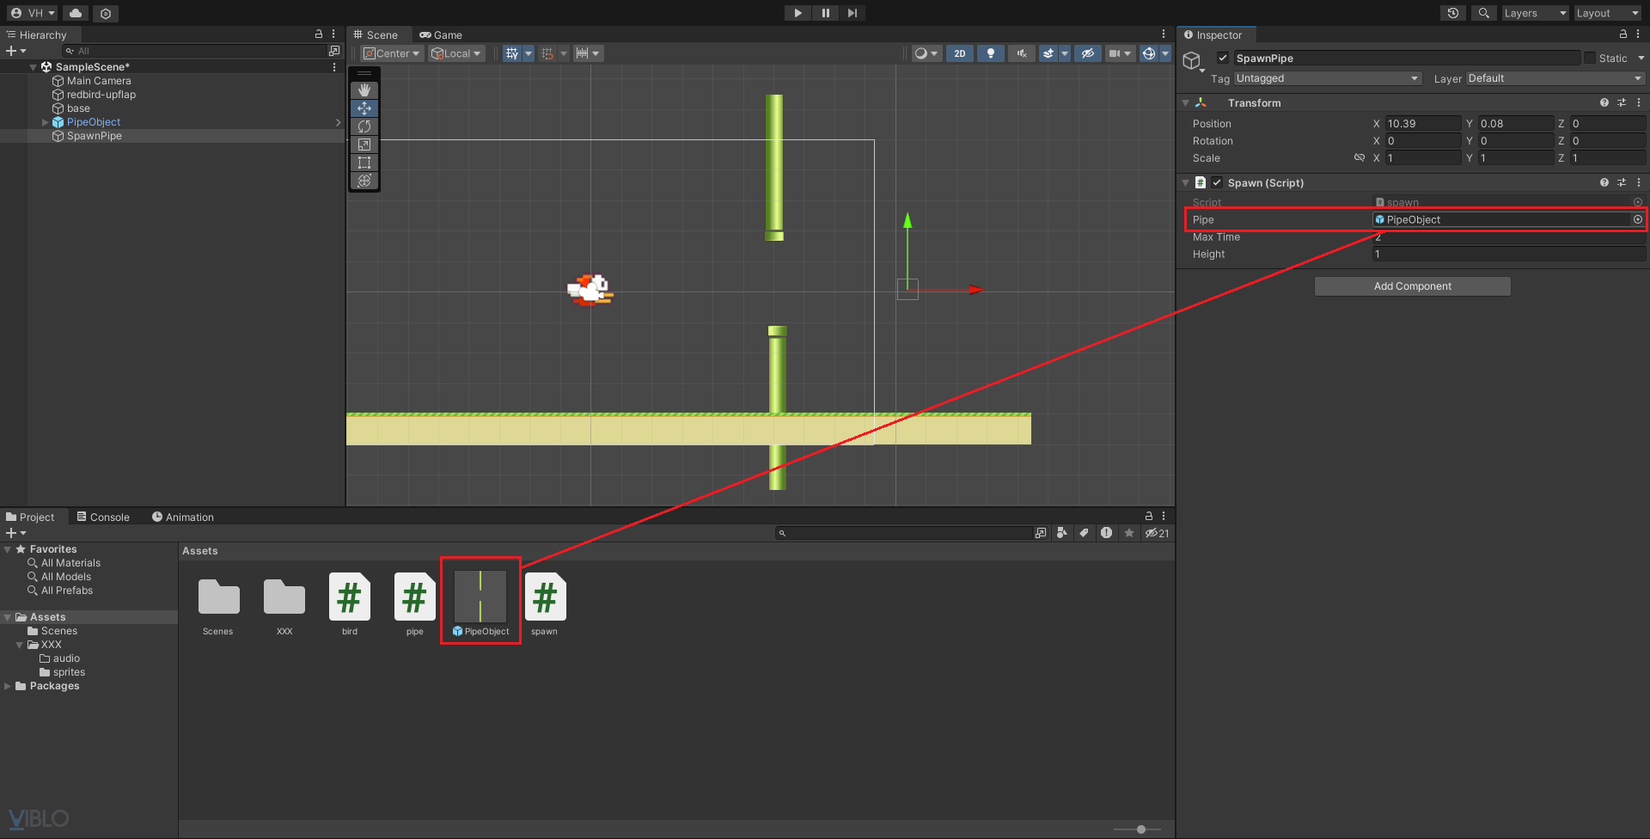Screen dimensions: 1650x839
Task: Collapse the Spawn (Script) component
Action: click(x=1186, y=183)
